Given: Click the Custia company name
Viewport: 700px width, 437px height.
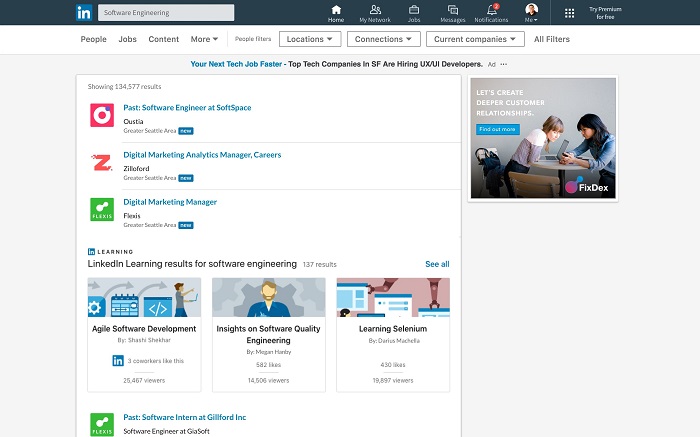Looking at the screenshot, I should [x=133, y=121].
